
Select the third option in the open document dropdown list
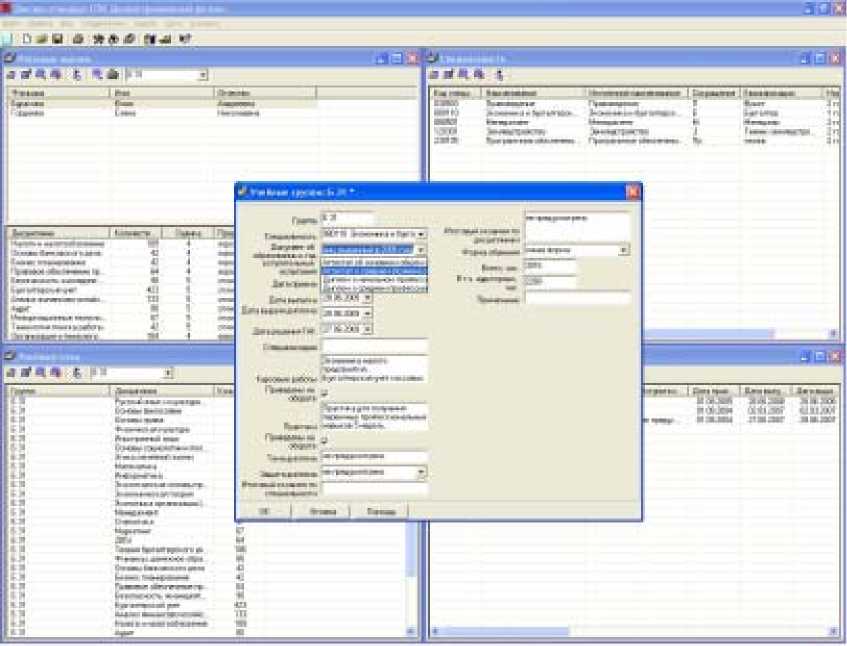pyautogui.click(x=374, y=280)
